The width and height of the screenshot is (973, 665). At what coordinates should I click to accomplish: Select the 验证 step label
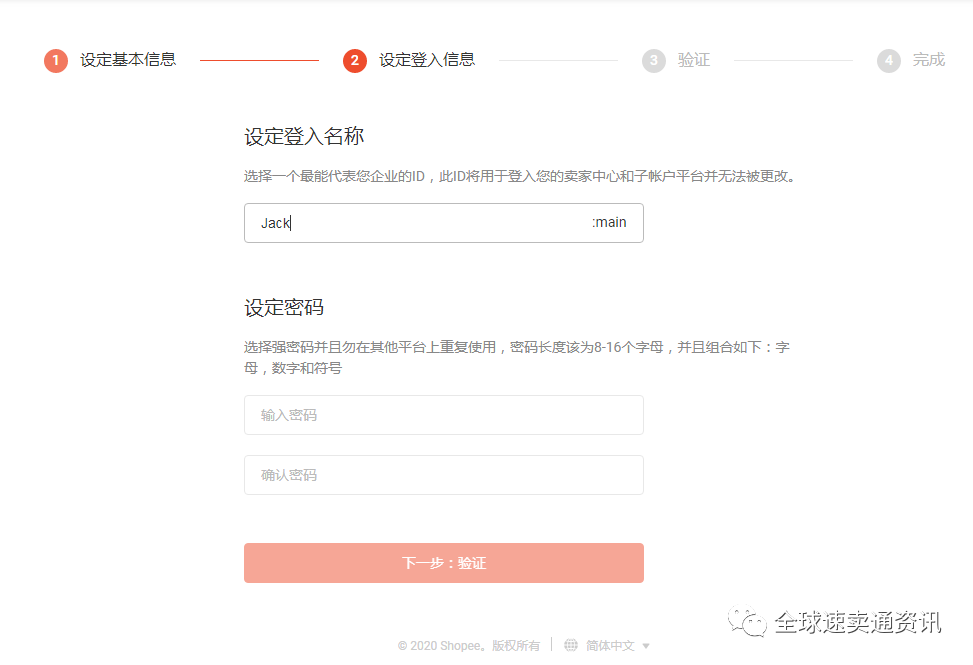point(695,61)
